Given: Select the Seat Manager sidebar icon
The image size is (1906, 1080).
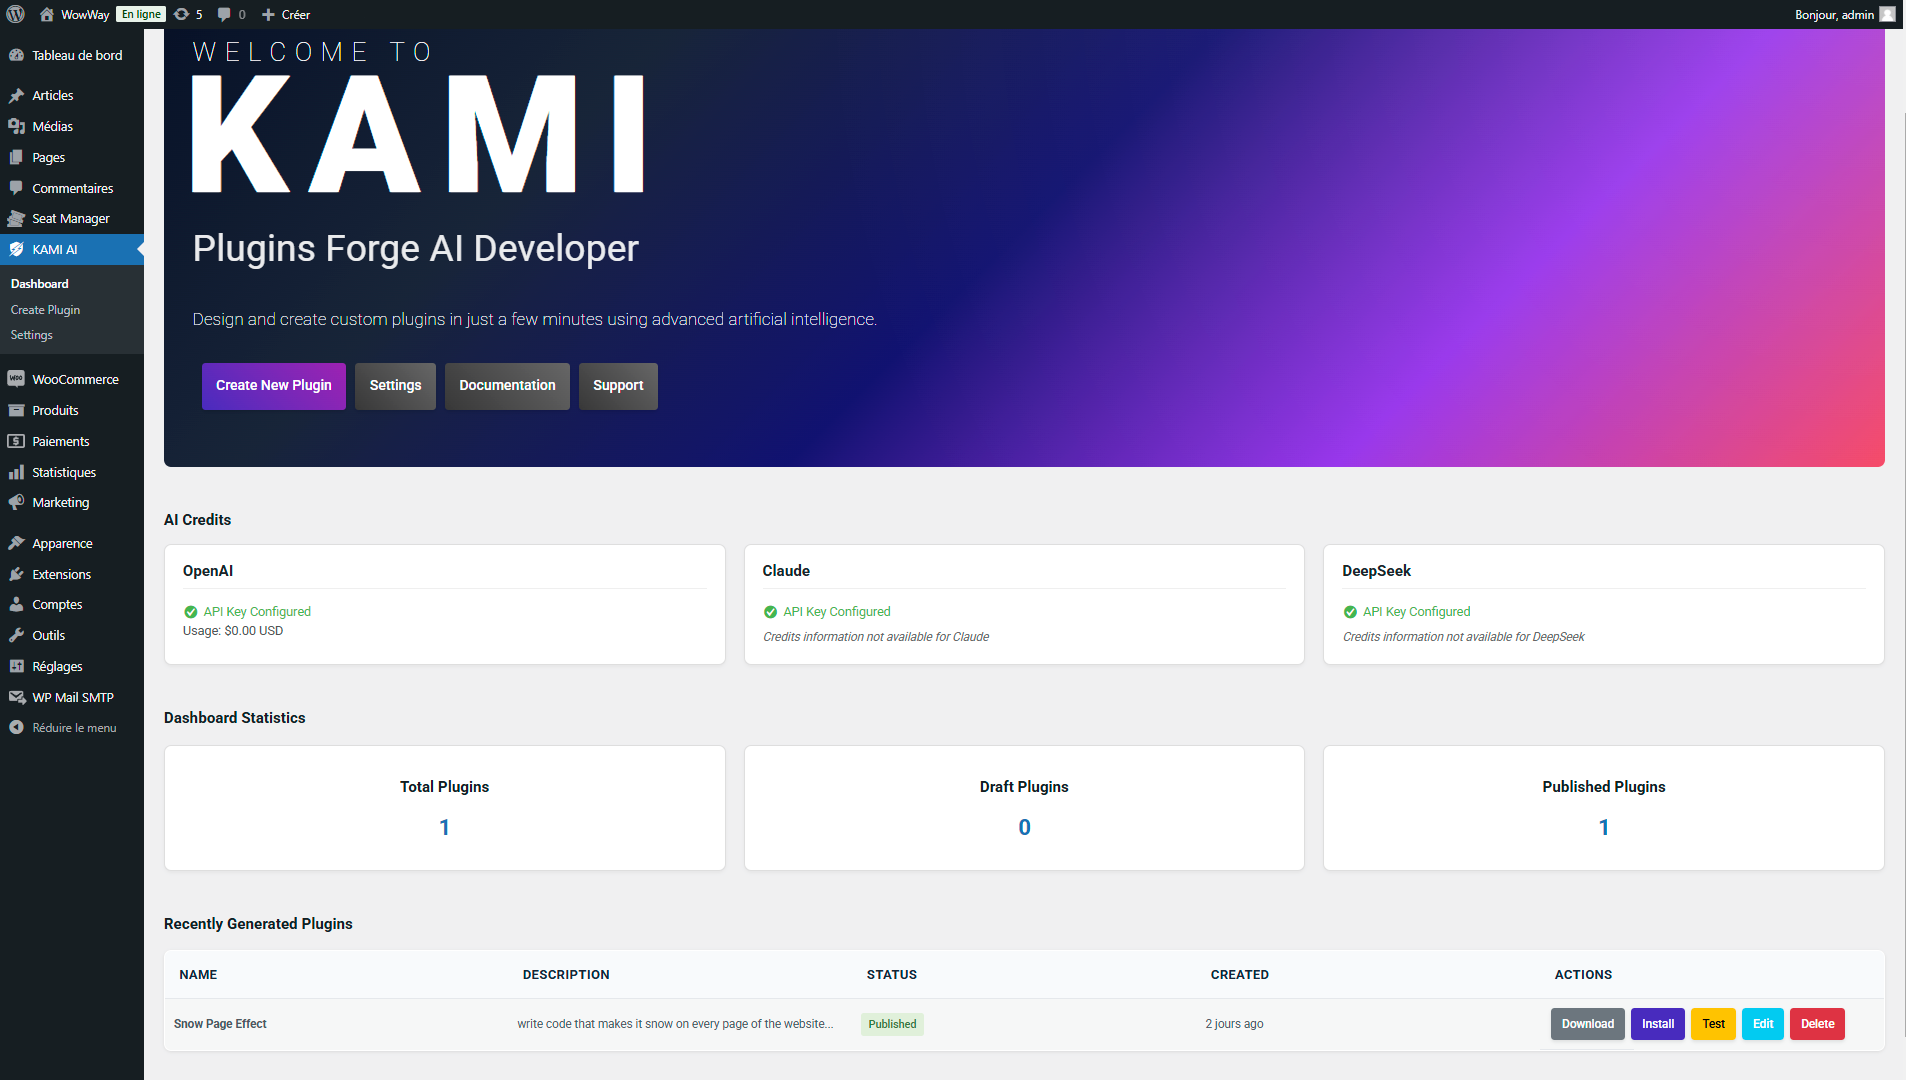Looking at the screenshot, I should click(x=17, y=218).
